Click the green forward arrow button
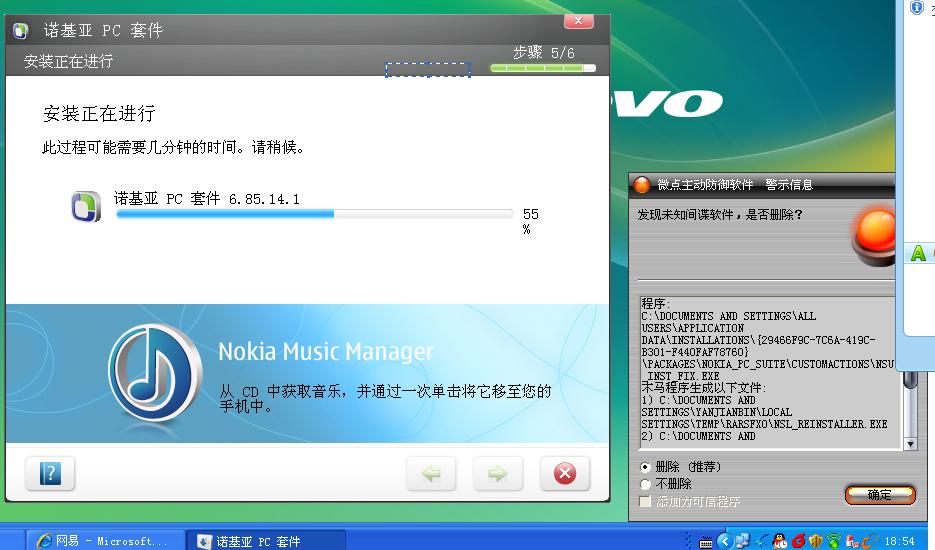Viewport: 935px width, 550px height. (498, 474)
